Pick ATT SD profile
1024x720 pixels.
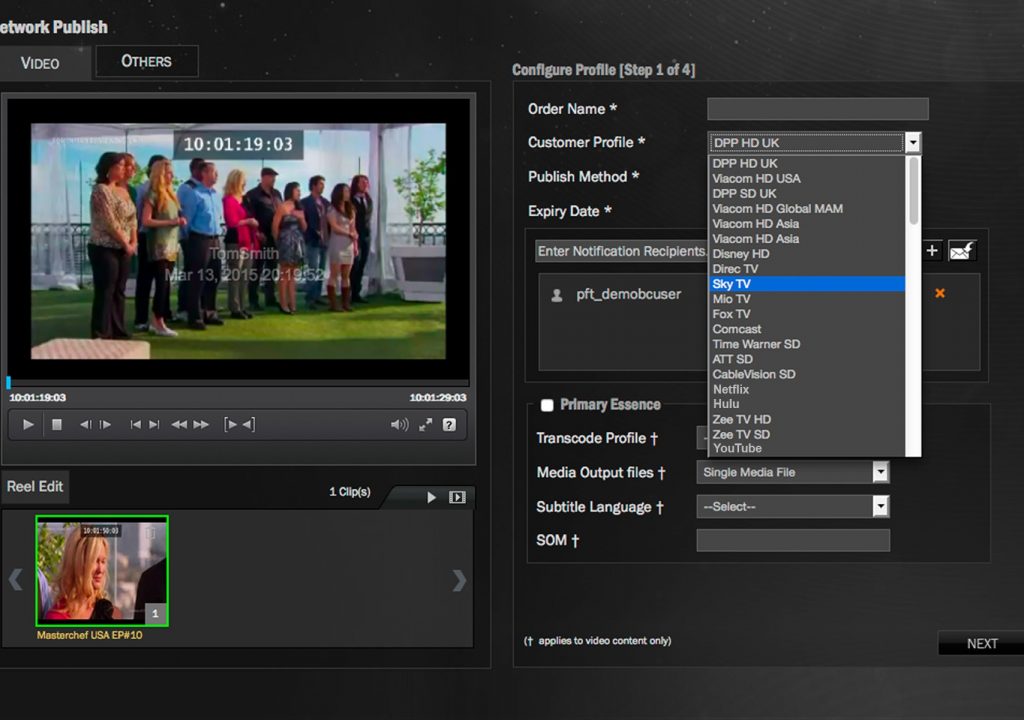tap(807, 359)
